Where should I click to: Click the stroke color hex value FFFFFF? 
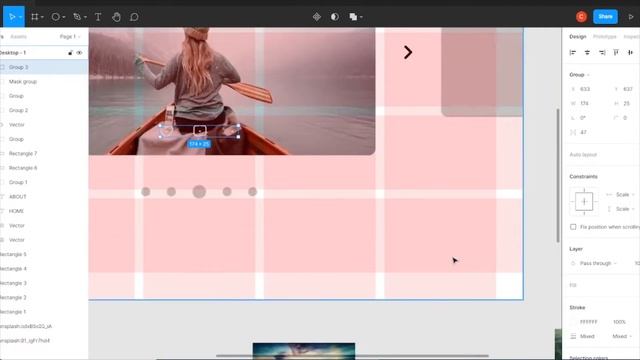[589, 322]
